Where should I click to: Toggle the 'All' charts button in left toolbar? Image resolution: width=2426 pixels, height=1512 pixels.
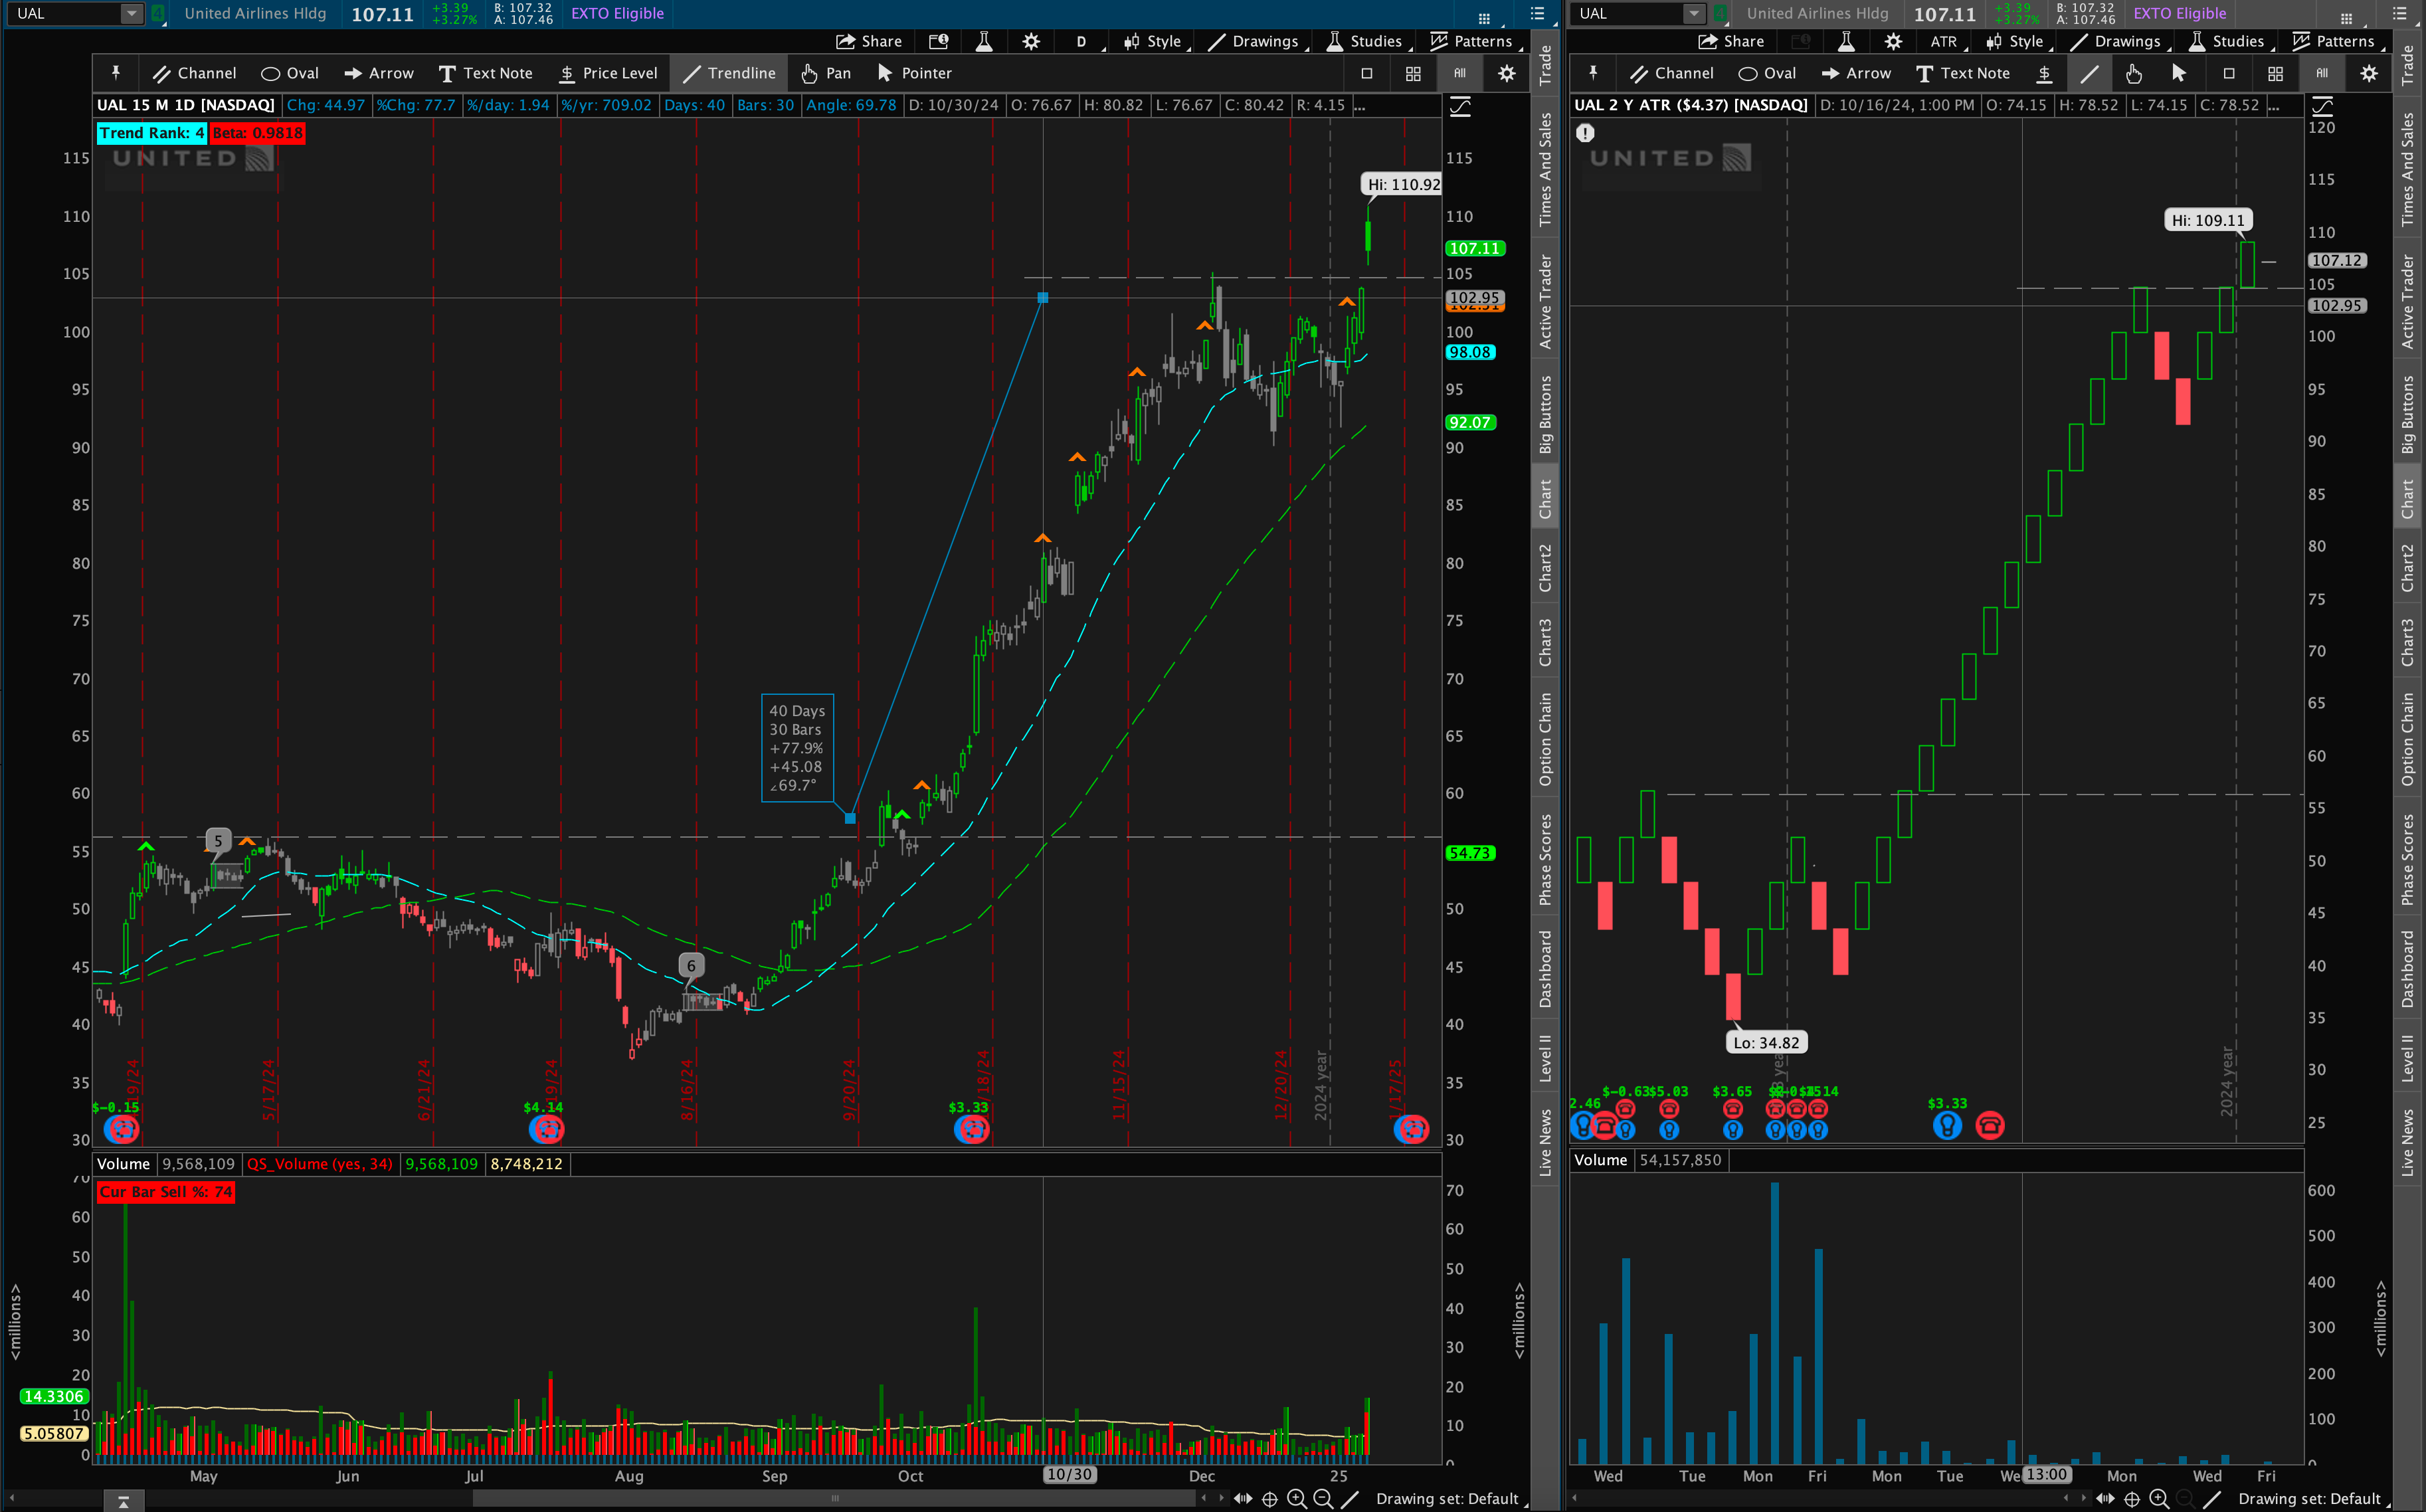tap(1459, 73)
